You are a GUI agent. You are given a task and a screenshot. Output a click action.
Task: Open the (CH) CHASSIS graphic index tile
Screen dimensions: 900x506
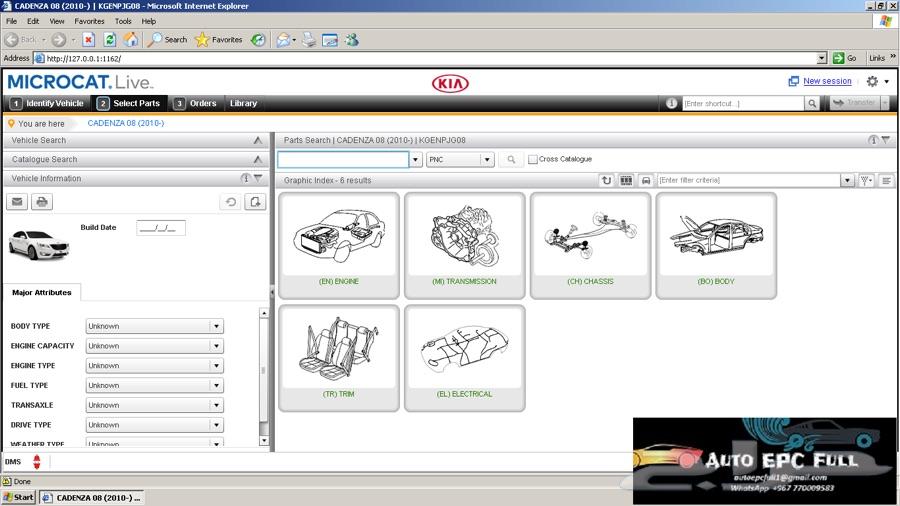click(590, 246)
